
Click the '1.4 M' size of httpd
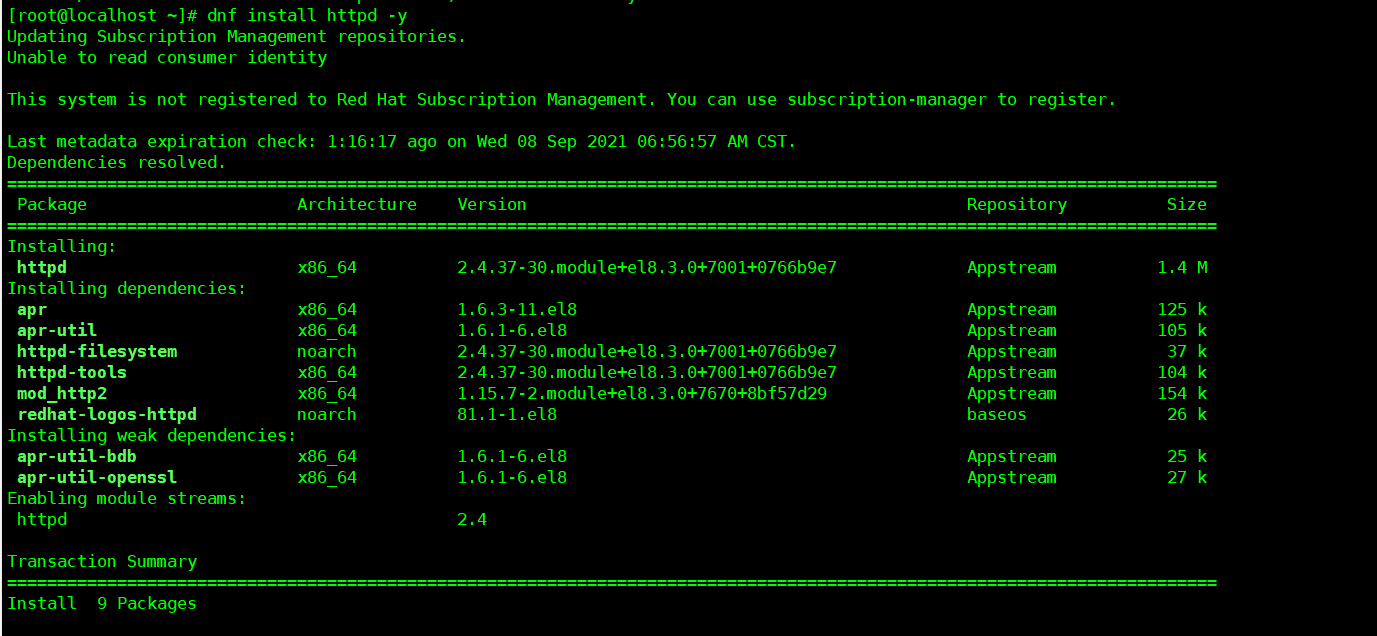(x=1182, y=268)
